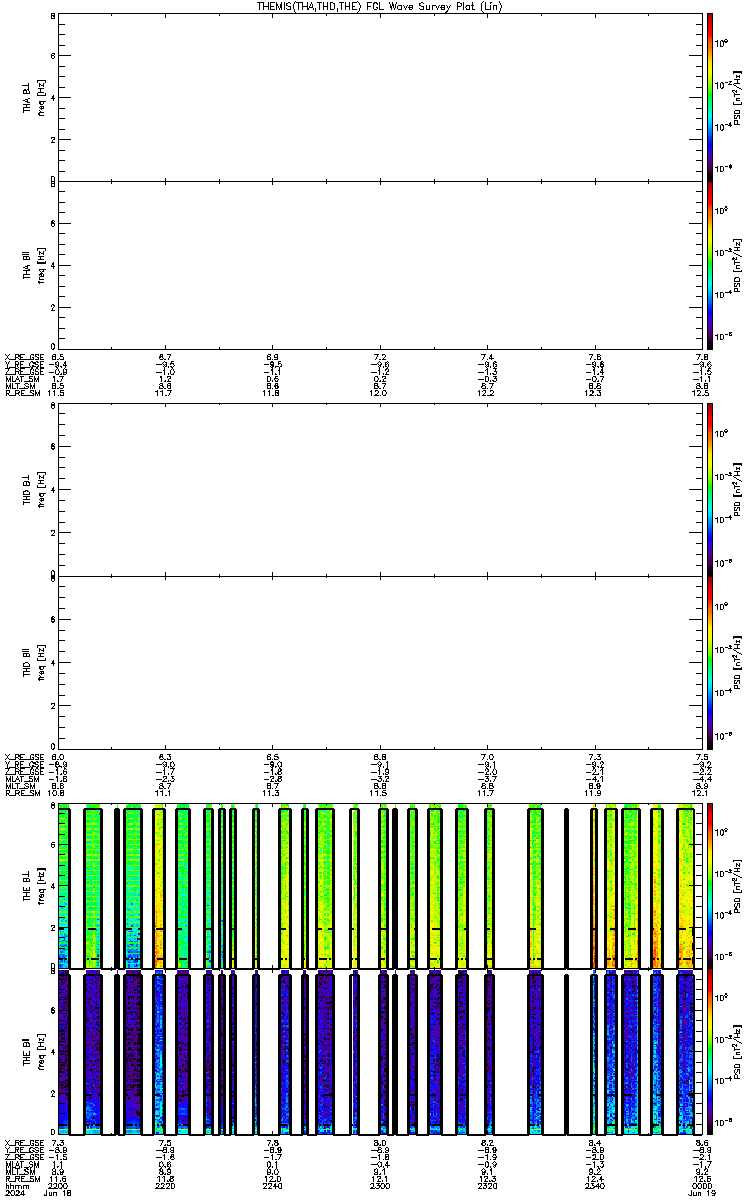750x1200 pixels.
Task: Select the THE BL axis label
Action: pos(27,887)
